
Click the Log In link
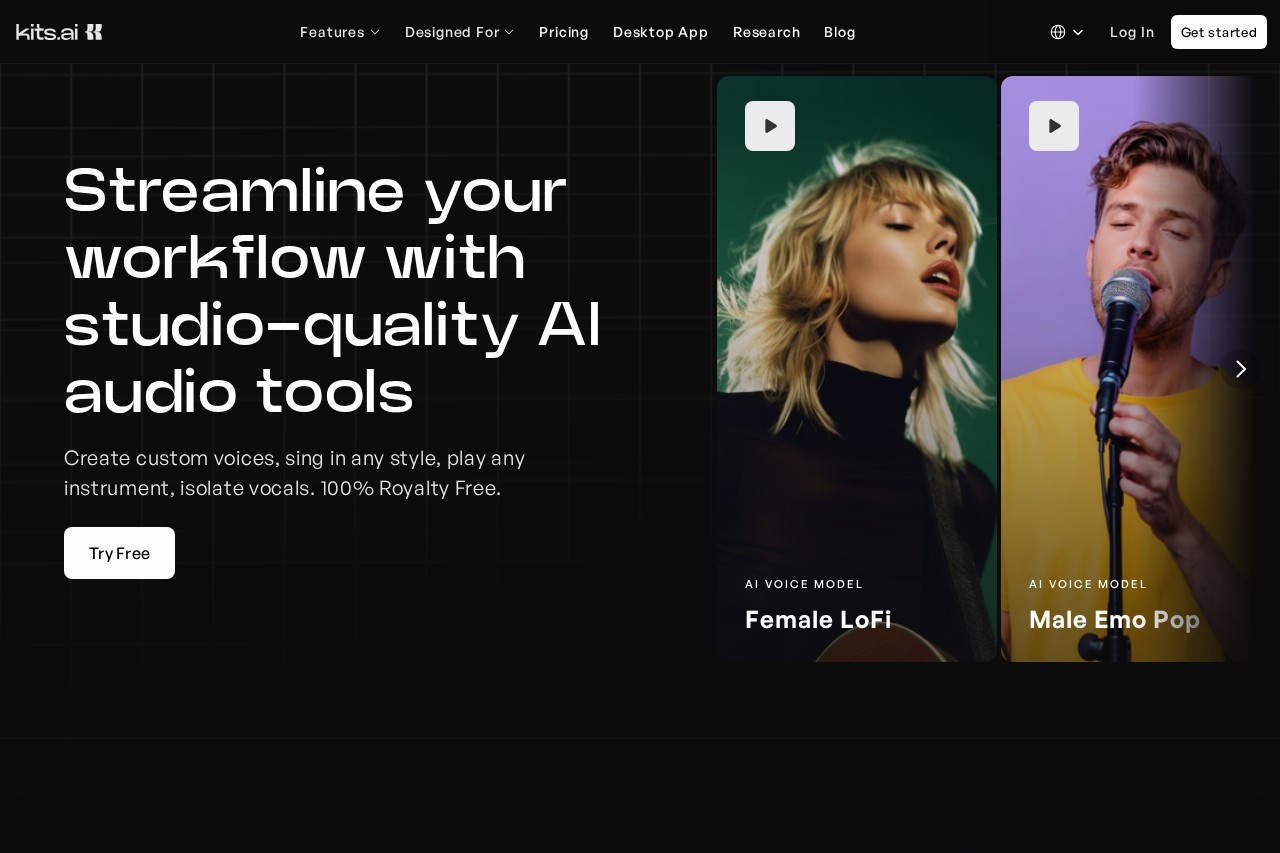tap(1132, 32)
